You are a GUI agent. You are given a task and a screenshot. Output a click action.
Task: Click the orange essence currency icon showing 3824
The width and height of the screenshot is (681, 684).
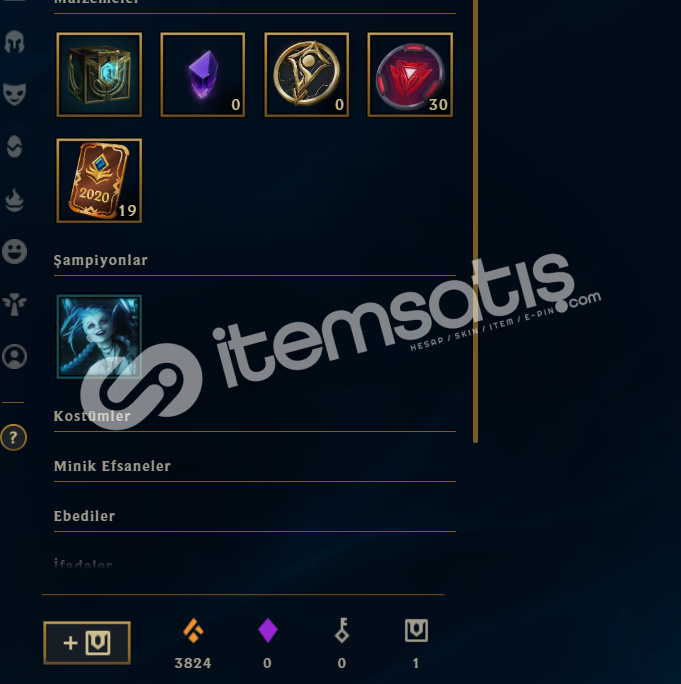click(193, 631)
